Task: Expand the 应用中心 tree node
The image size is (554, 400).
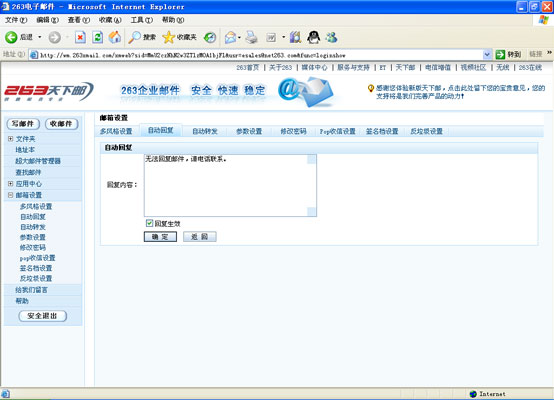Action: (x=11, y=184)
